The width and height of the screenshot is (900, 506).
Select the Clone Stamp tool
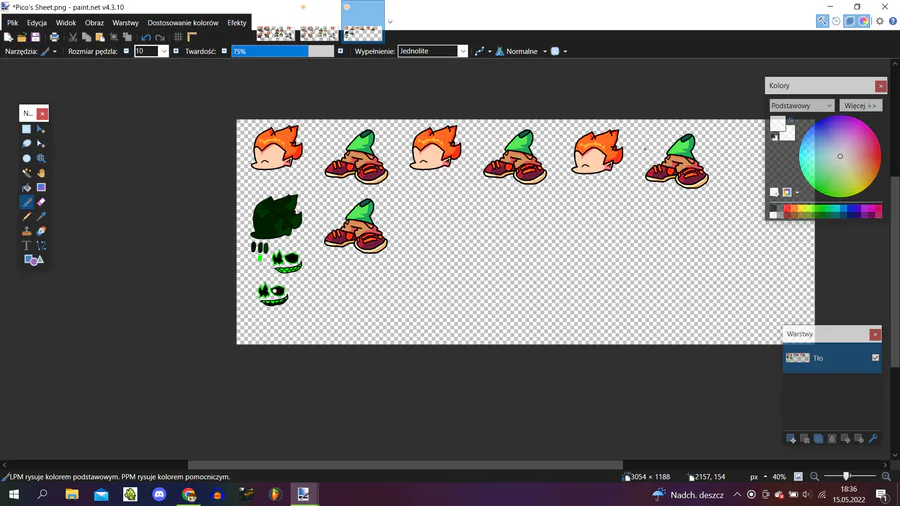pos(26,231)
